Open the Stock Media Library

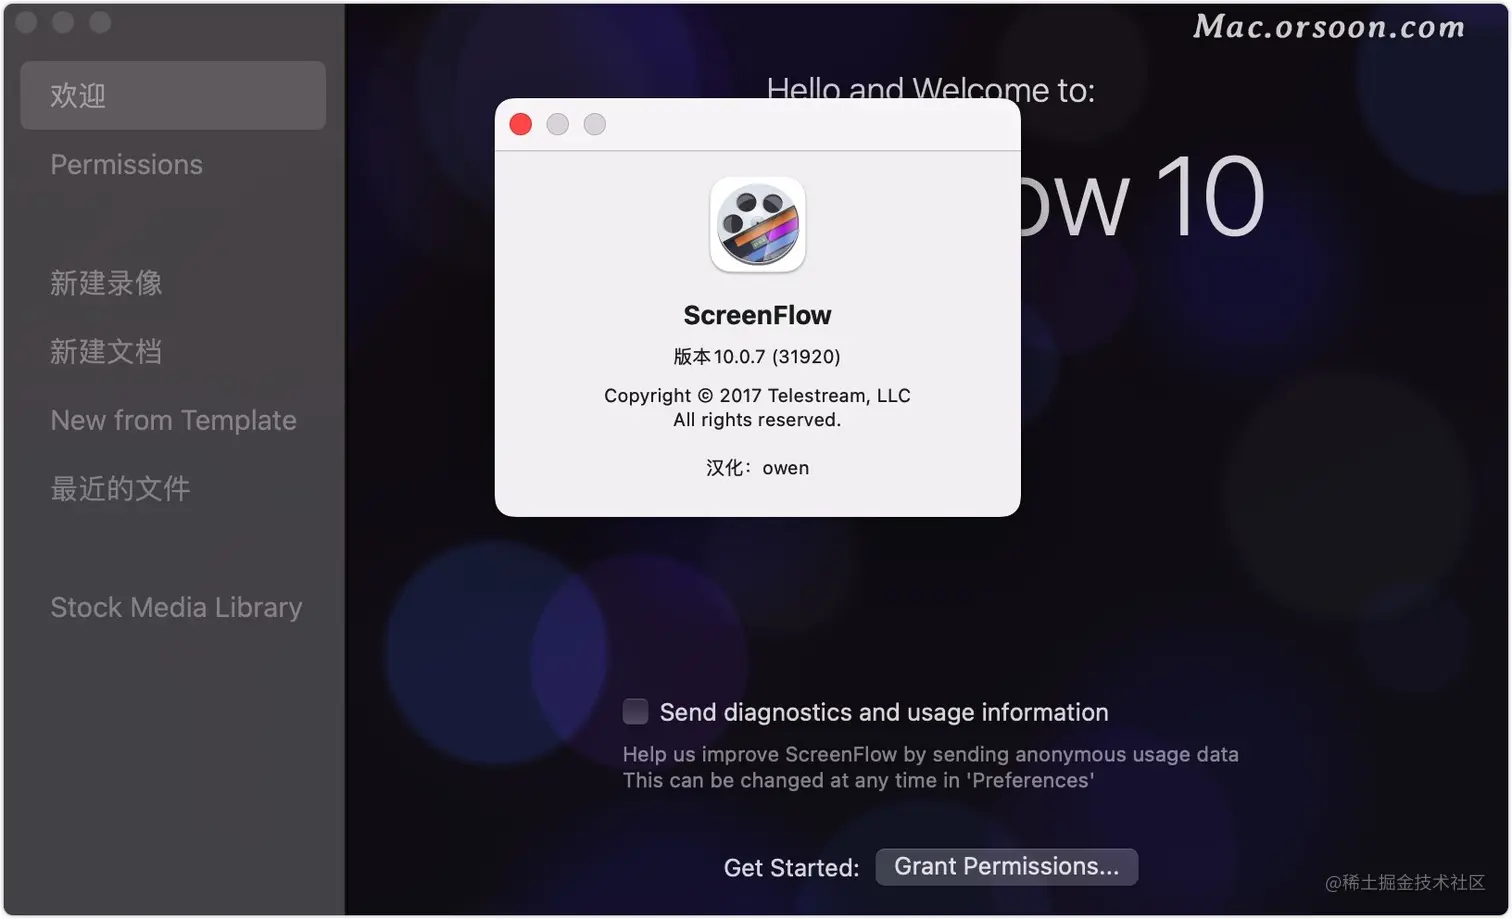176,607
